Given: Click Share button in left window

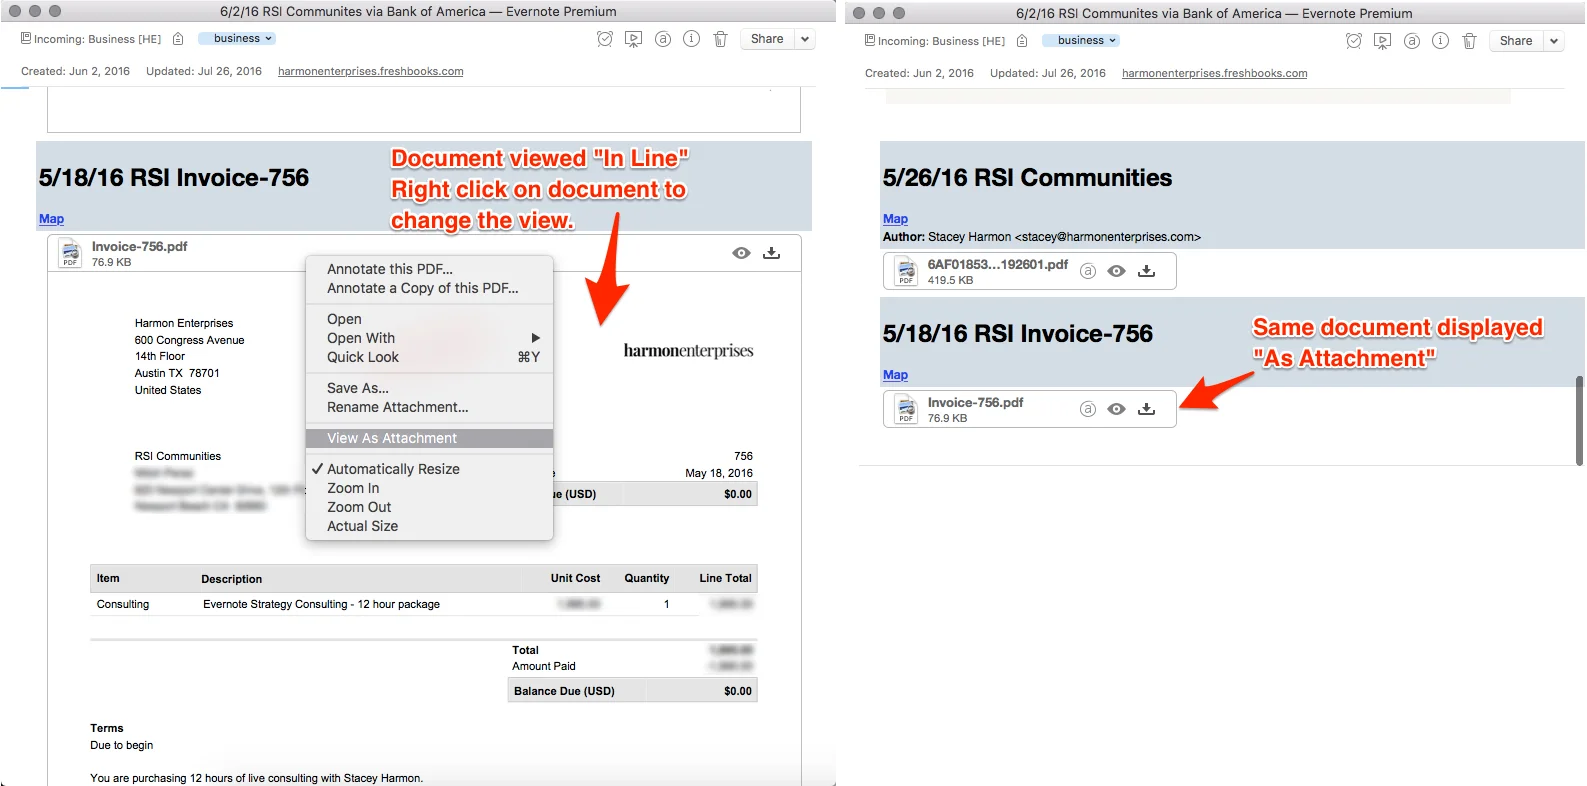Looking at the screenshot, I should (767, 39).
